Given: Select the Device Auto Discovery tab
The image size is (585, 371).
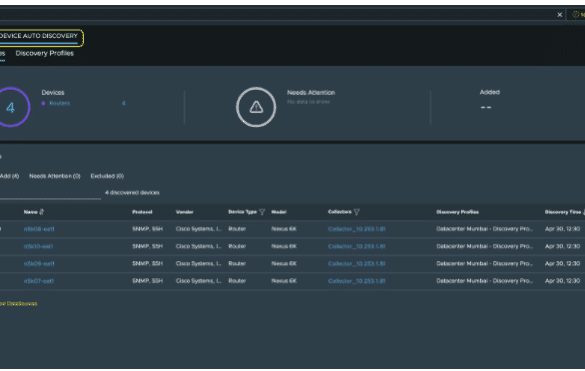Looking at the screenshot, I should pyautogui.click(x=39, y=36).
